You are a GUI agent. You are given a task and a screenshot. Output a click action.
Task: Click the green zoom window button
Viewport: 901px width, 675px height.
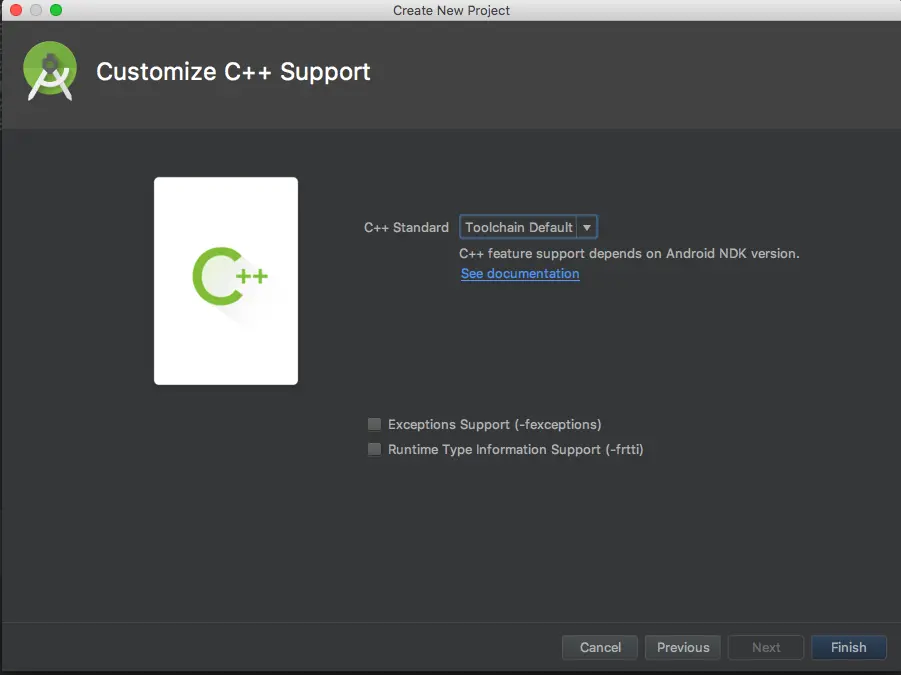click(x=56, y=10)
